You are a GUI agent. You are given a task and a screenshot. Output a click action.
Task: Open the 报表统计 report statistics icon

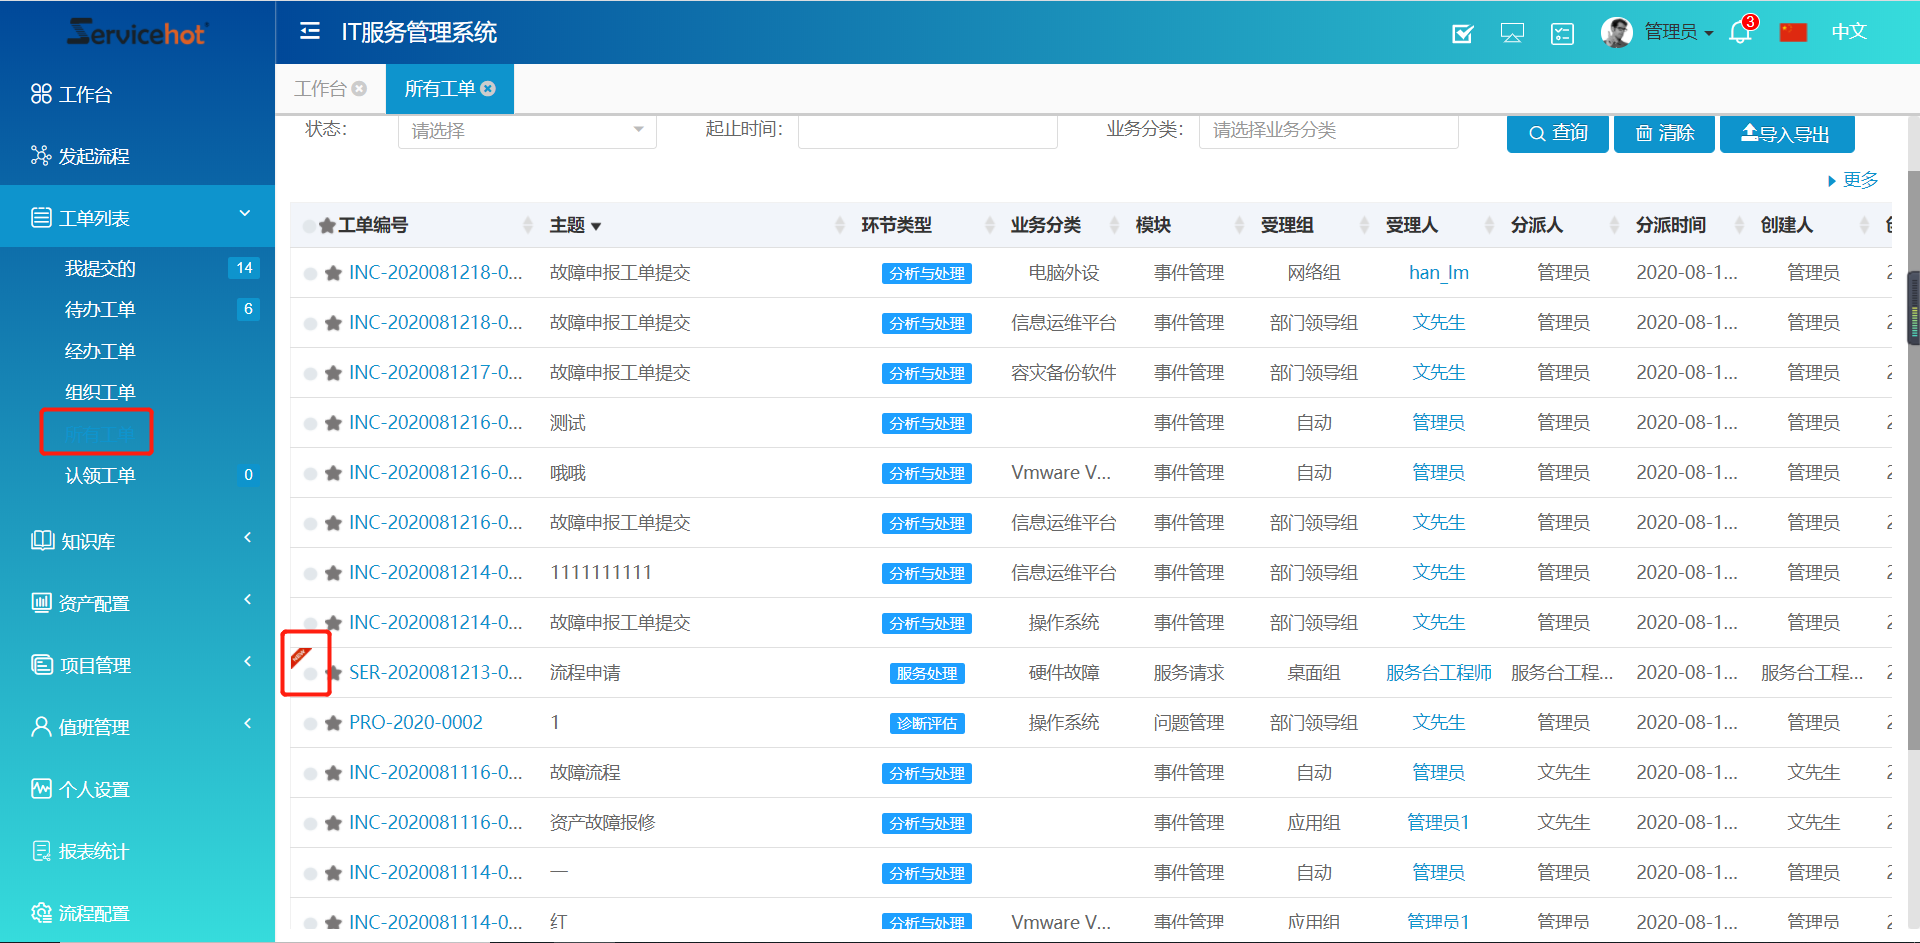click(x=41, y=850)
